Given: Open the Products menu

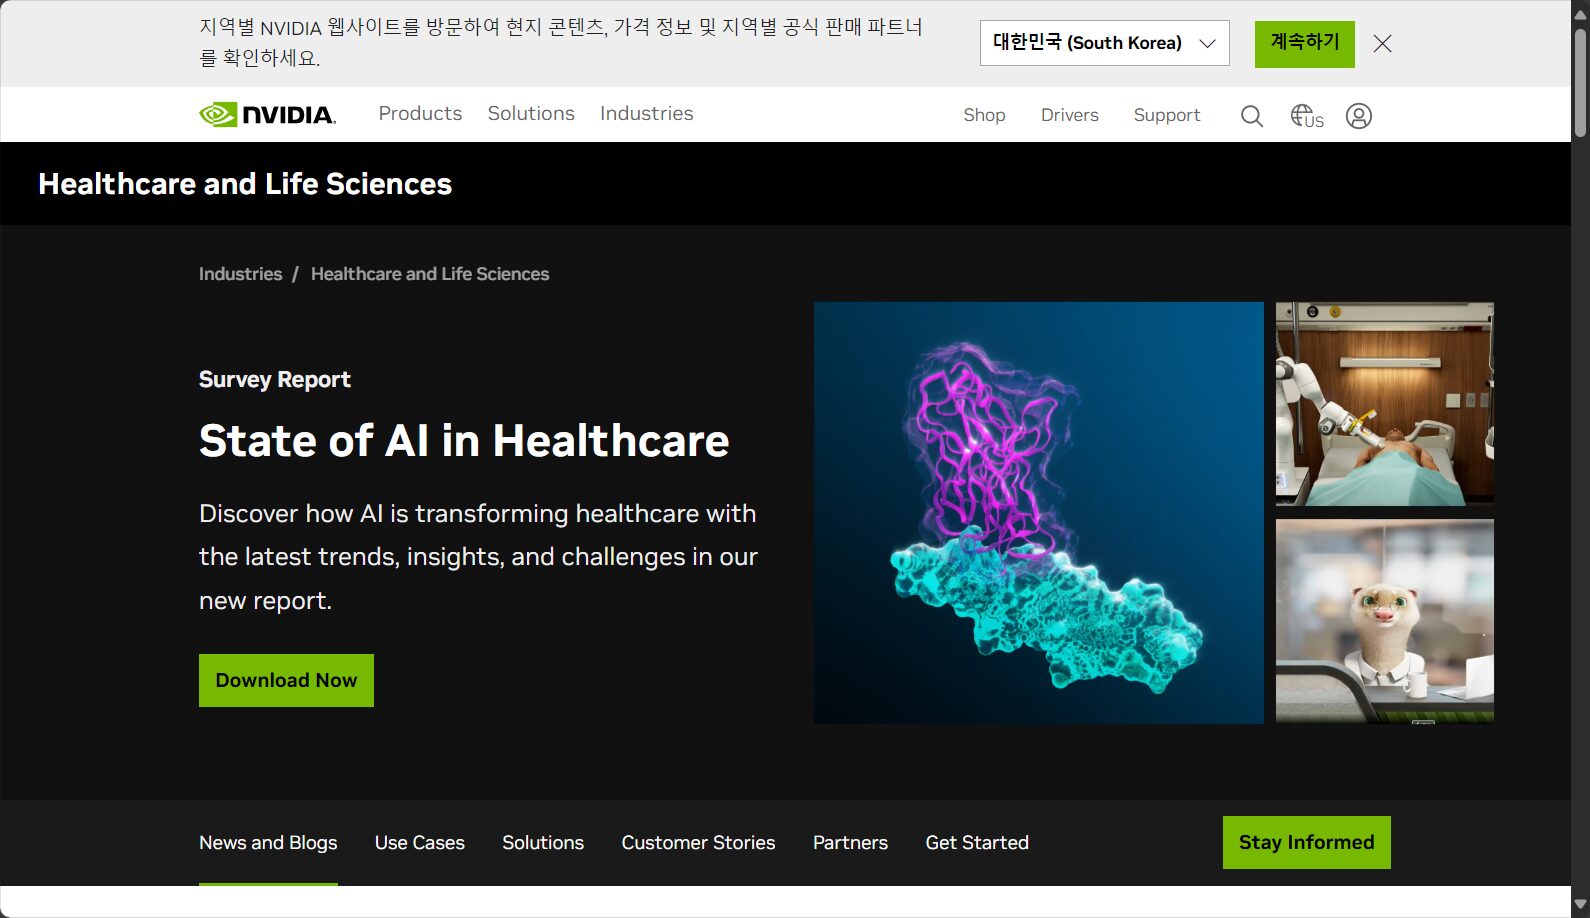Looking at the screenshot, I should (420, 114).
